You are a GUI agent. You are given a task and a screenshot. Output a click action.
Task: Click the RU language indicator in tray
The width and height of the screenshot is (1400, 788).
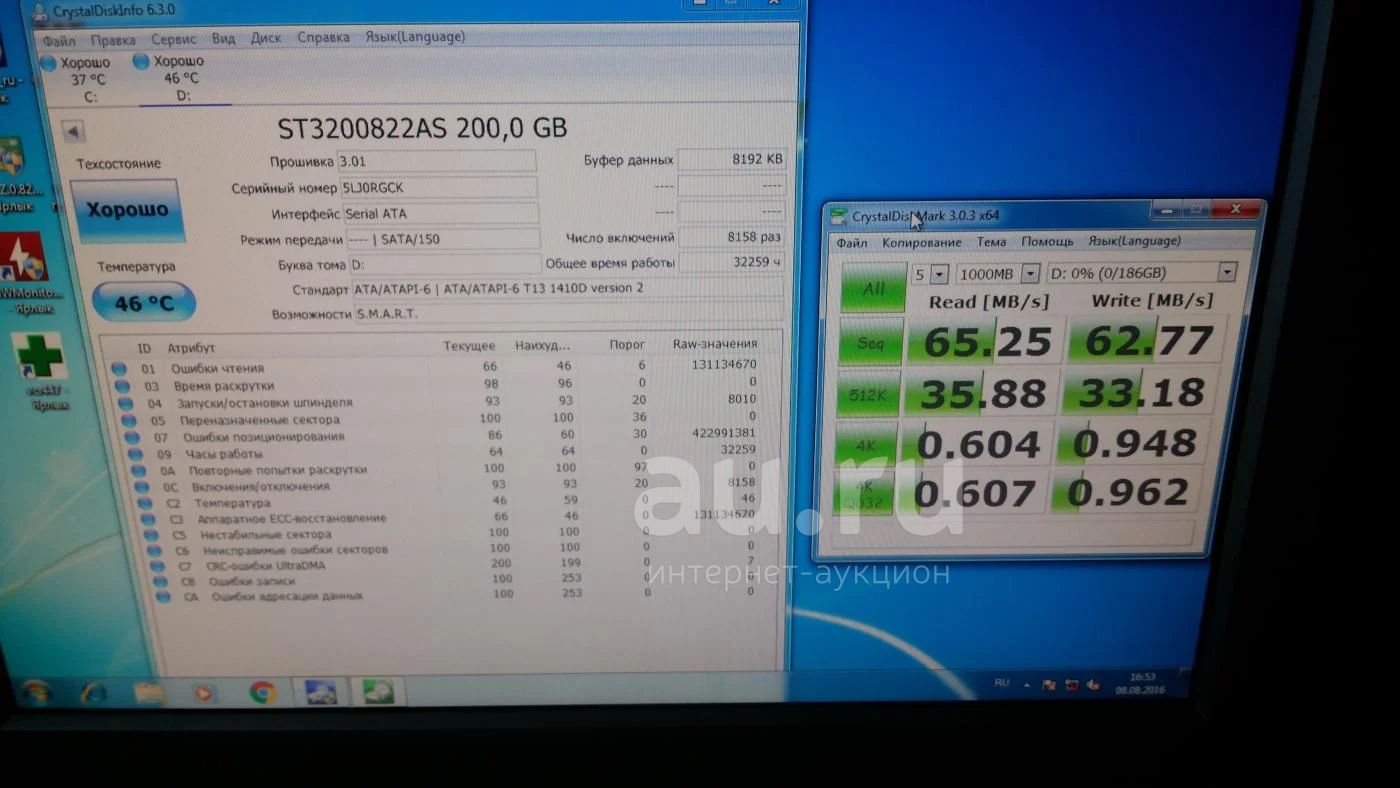(1001, 682)
